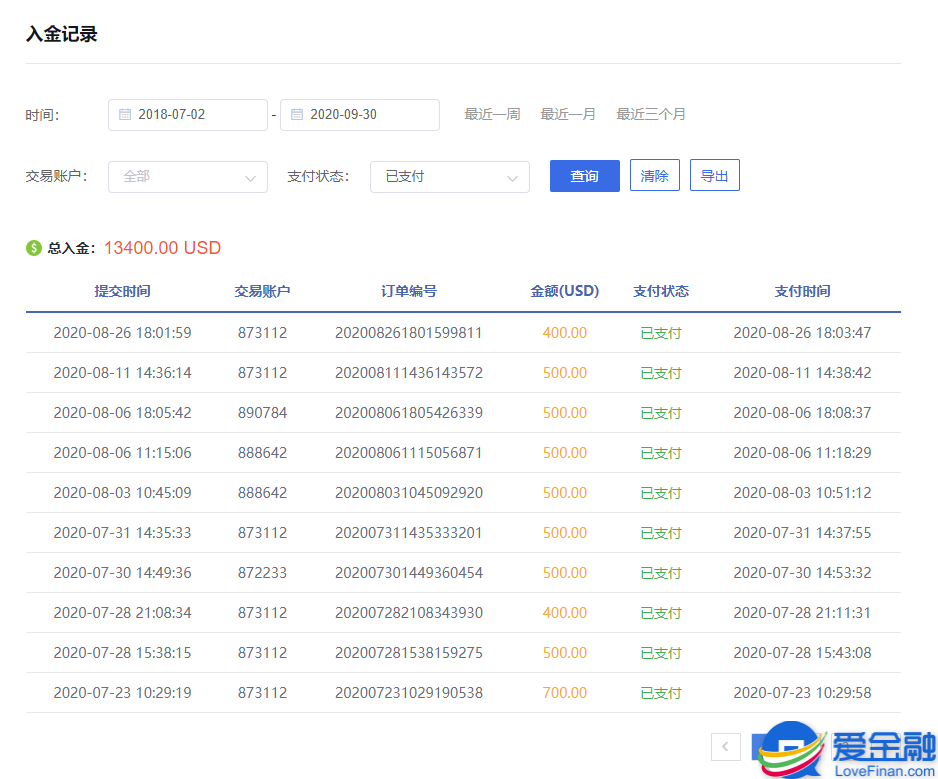This screenshot has height=779, width=938.
Task: Click the 700.00 amount cell
Action: pos(565,693)
